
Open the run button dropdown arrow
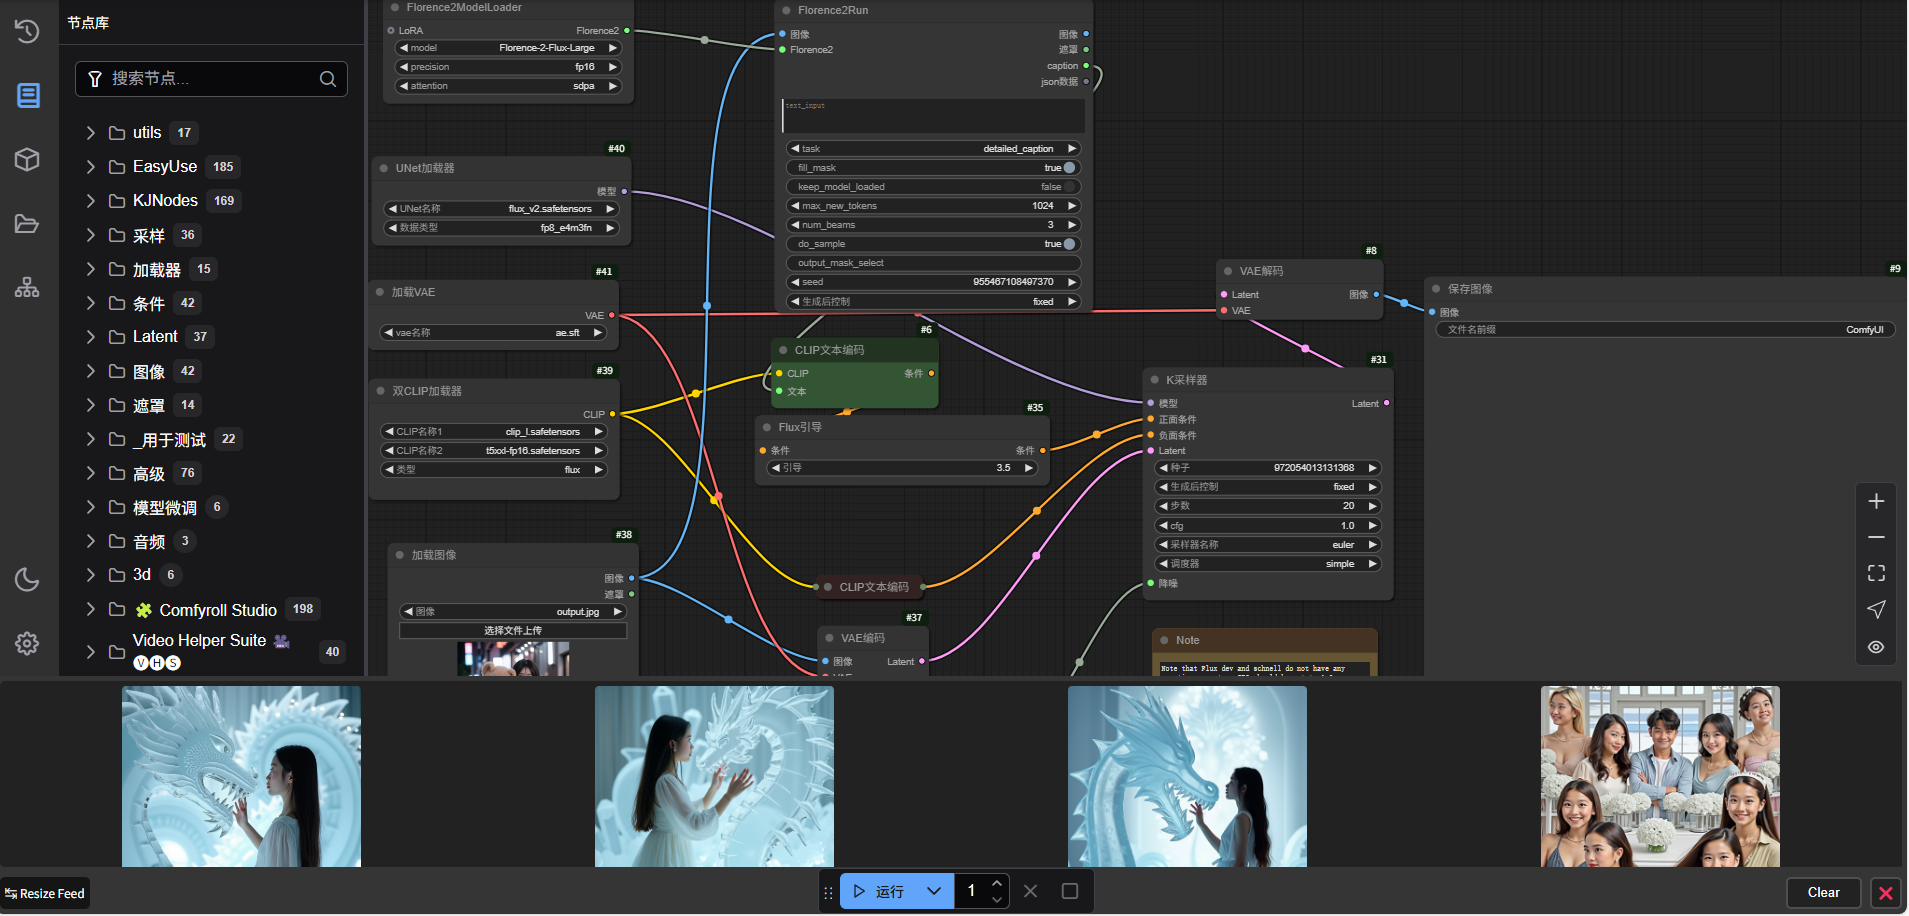[x=934, y=891]
